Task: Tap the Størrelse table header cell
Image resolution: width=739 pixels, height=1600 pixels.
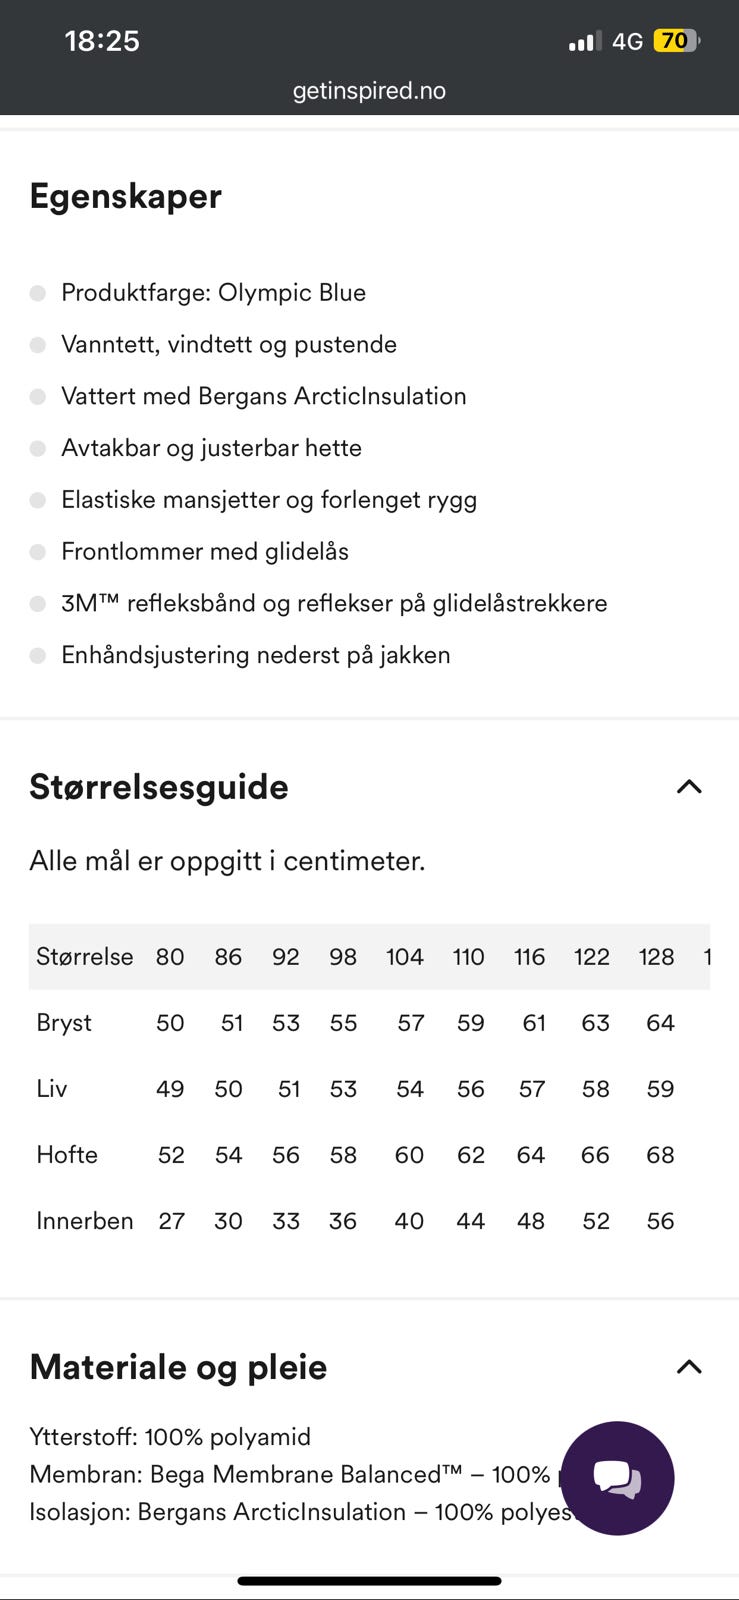Action: click(x=85, y=957)
